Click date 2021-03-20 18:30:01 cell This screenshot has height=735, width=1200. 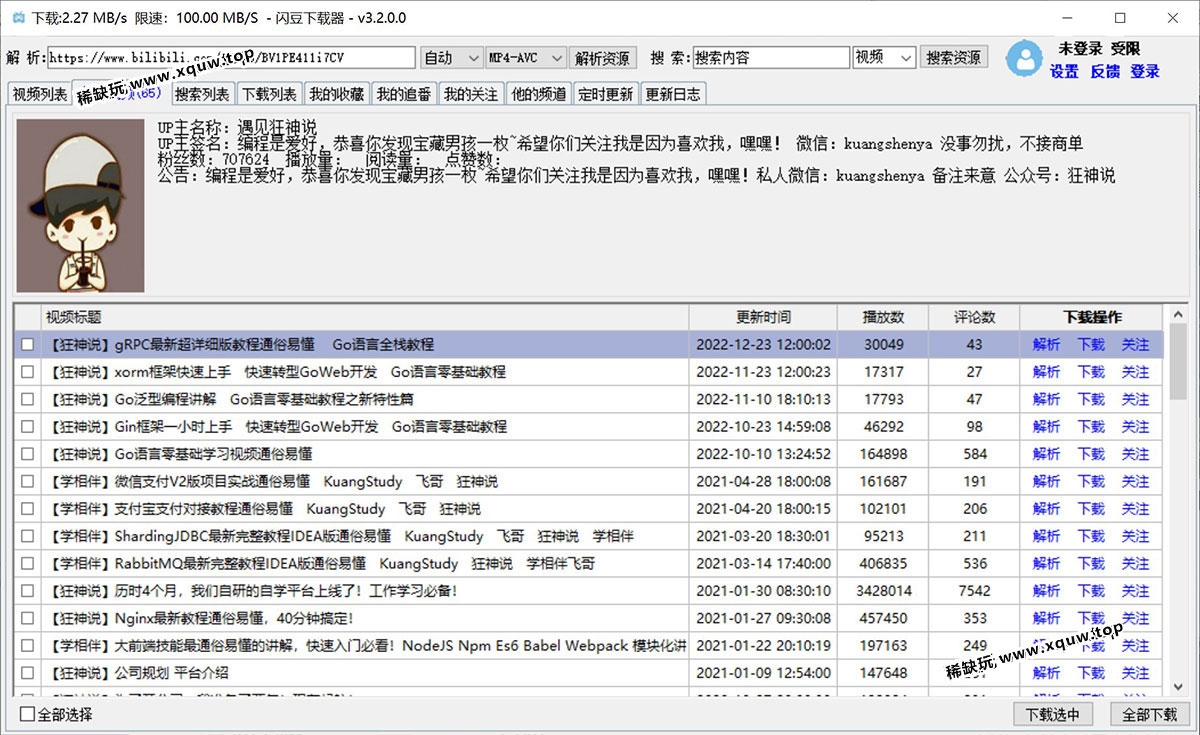pyautogui.click(x=763, y=536)
